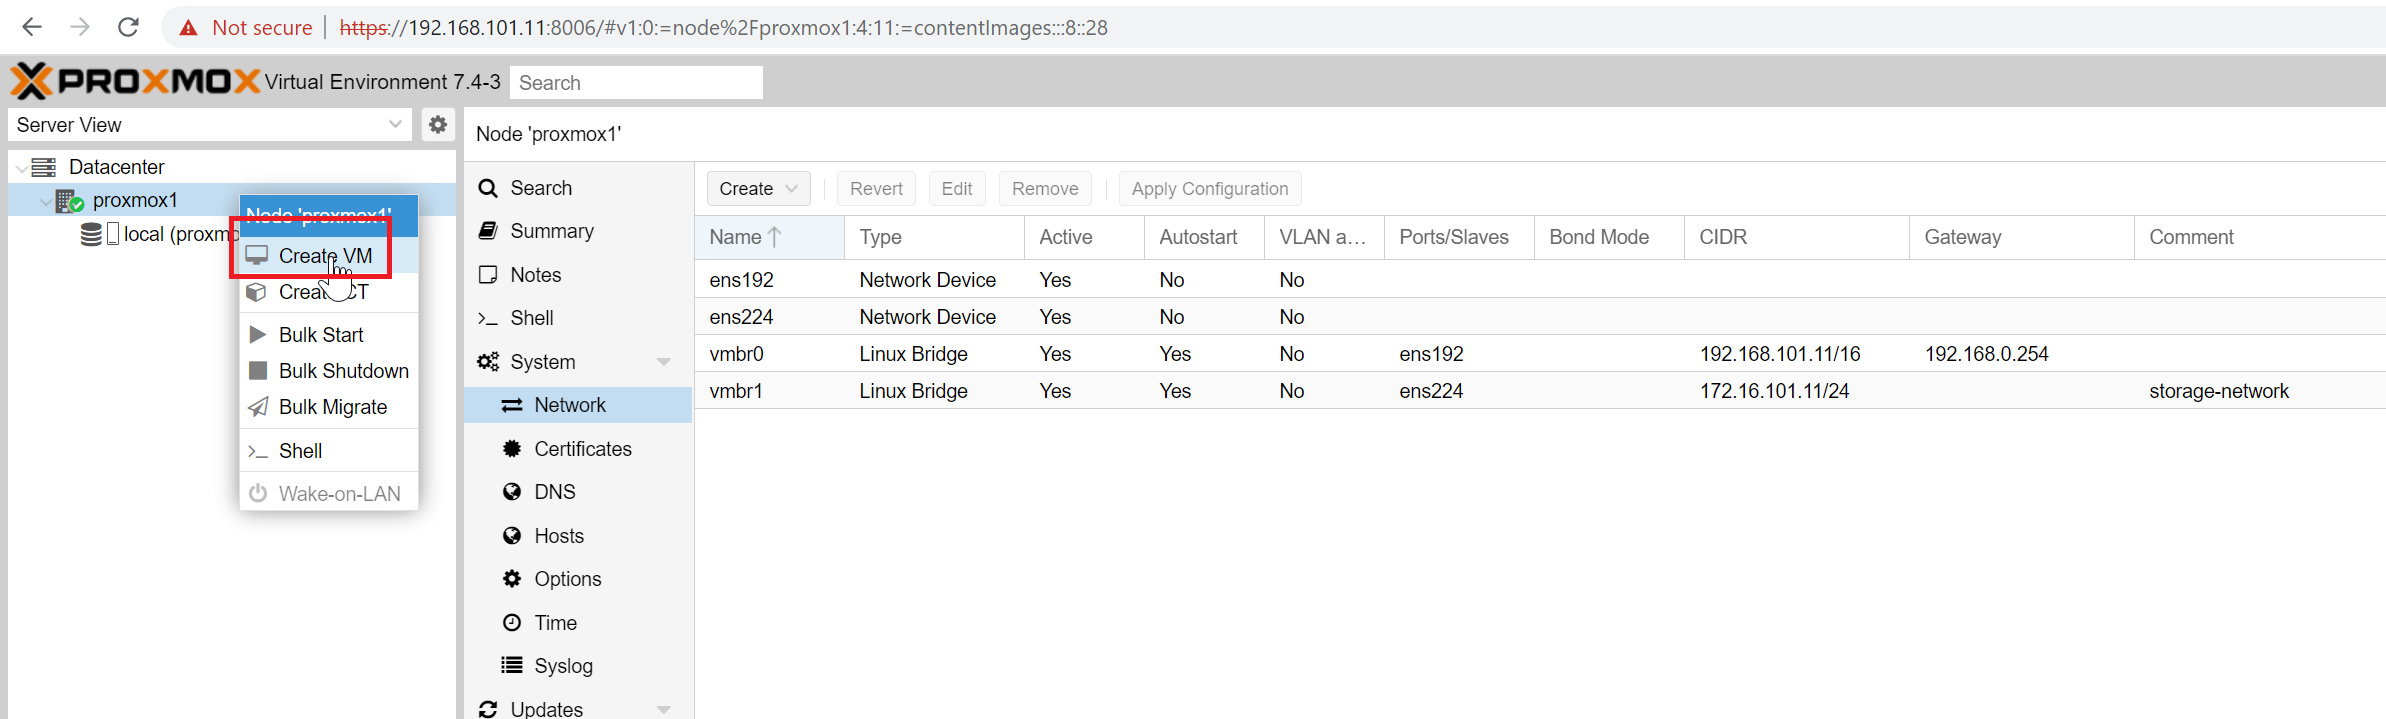Click the Create CT cube icon

(x=257, y=292)
